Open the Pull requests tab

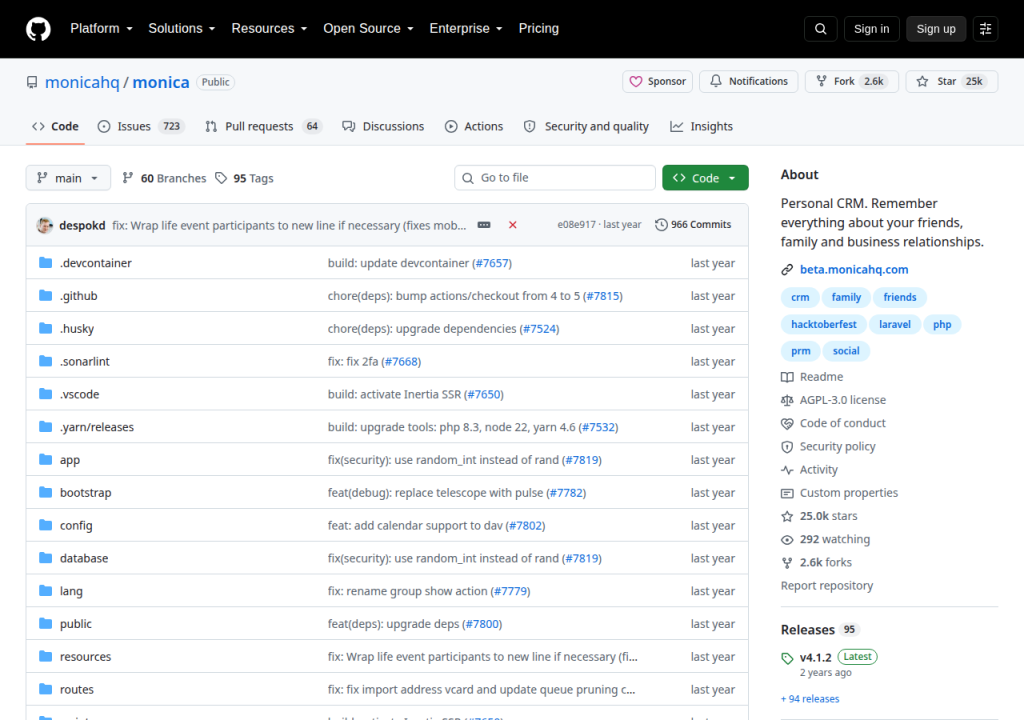pyautogui.click(x=263, y=126)
